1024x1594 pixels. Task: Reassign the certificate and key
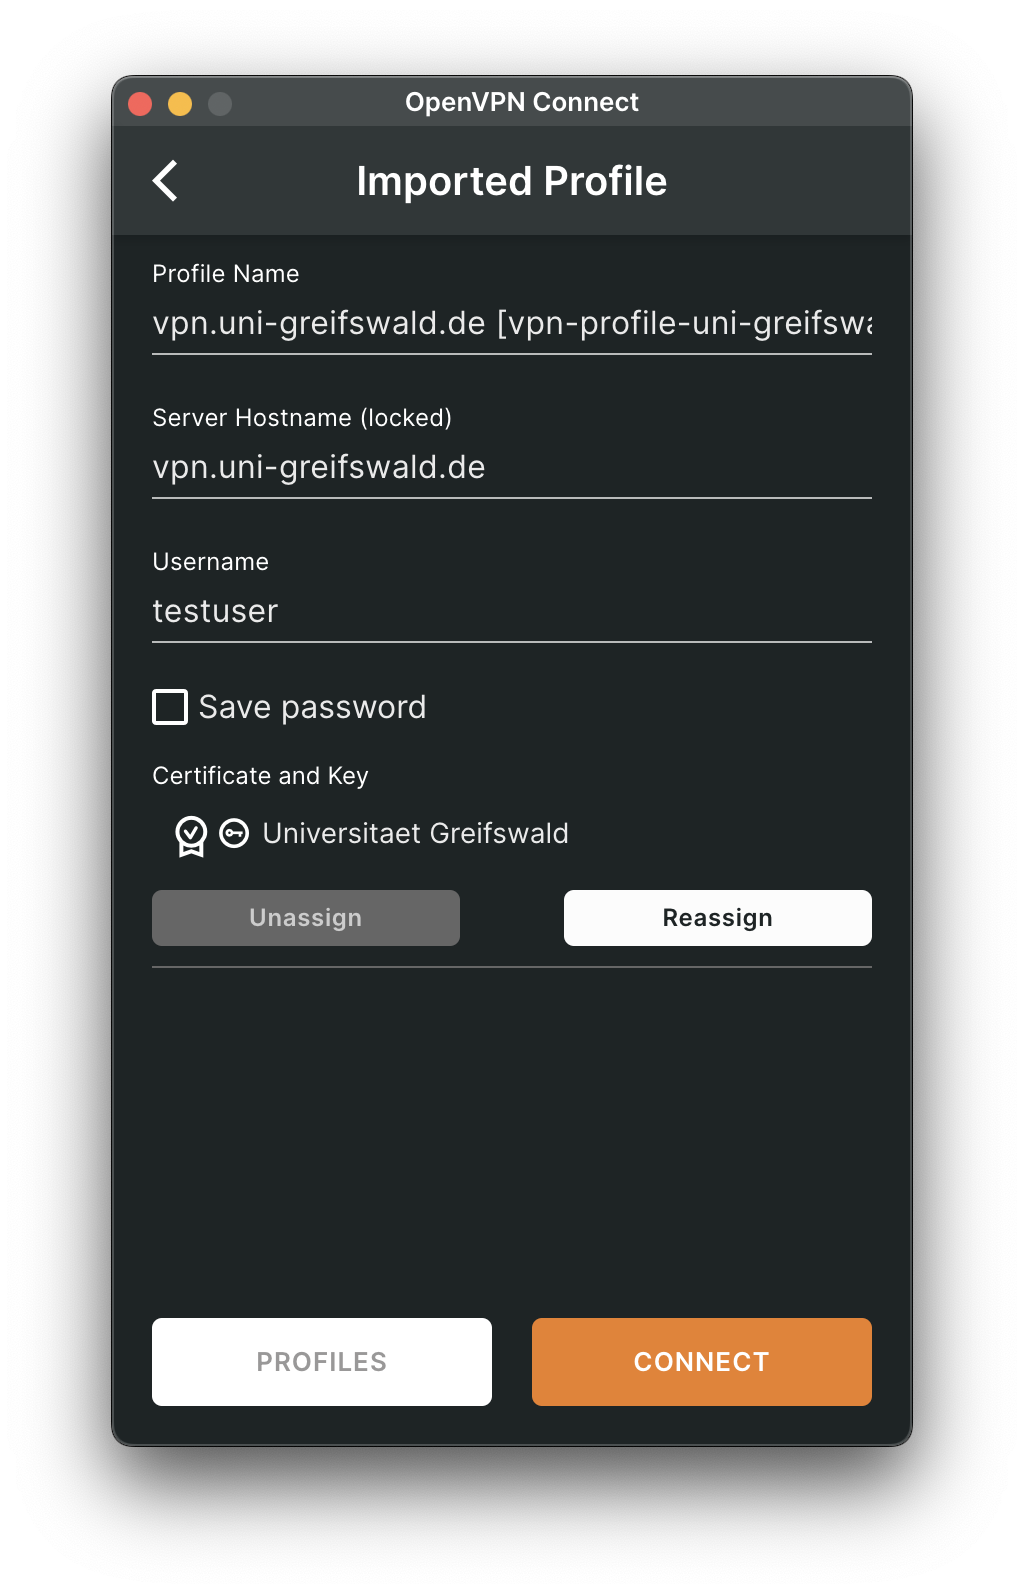click(718, 918)
